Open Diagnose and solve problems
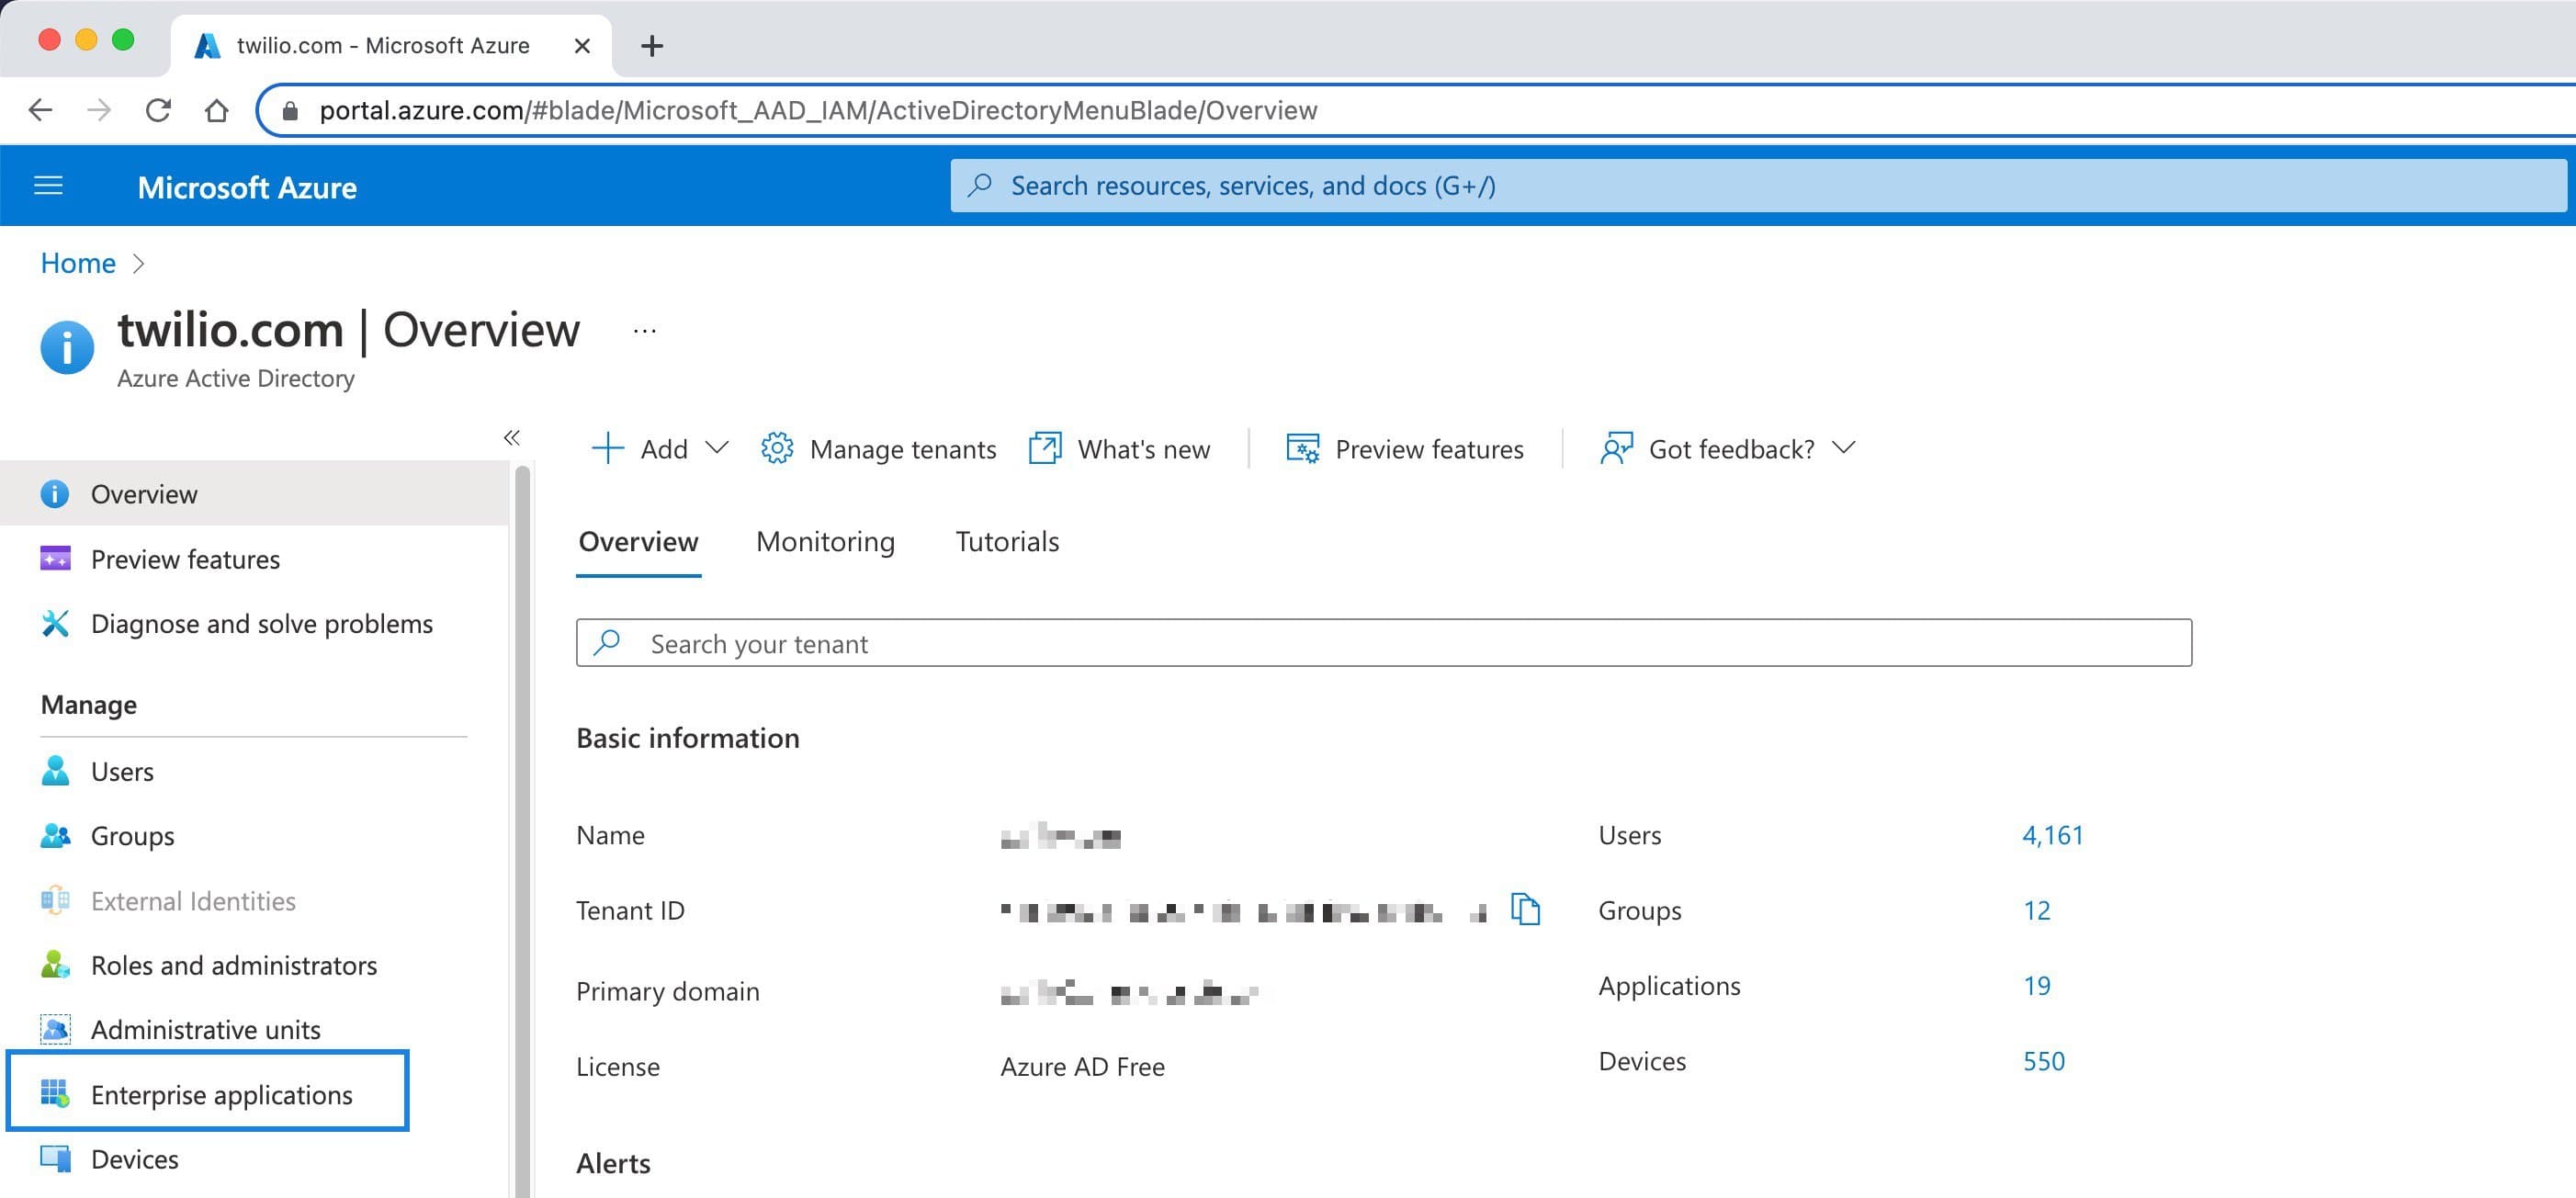This screenshot has width=2576, height=1198. point(262,623)
